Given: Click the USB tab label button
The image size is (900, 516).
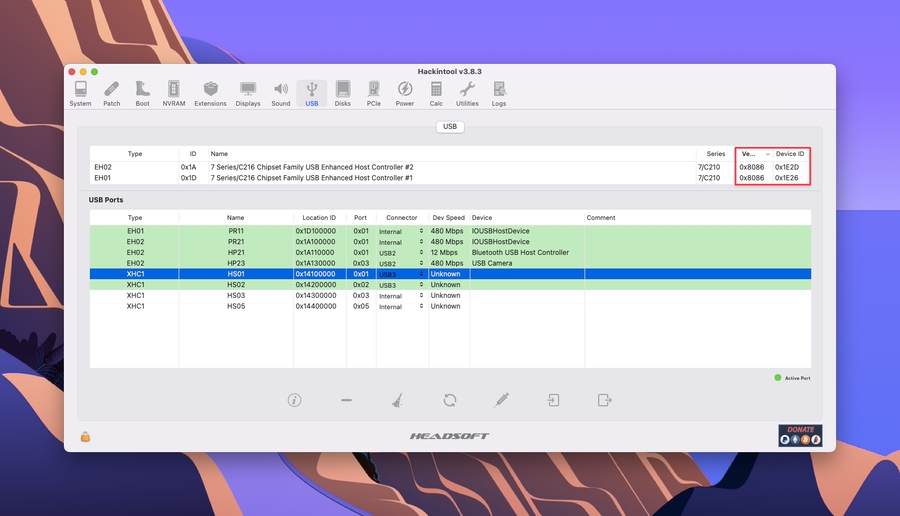Looking at the screenshot, I should pyautogui.click(x=450, y=127).
